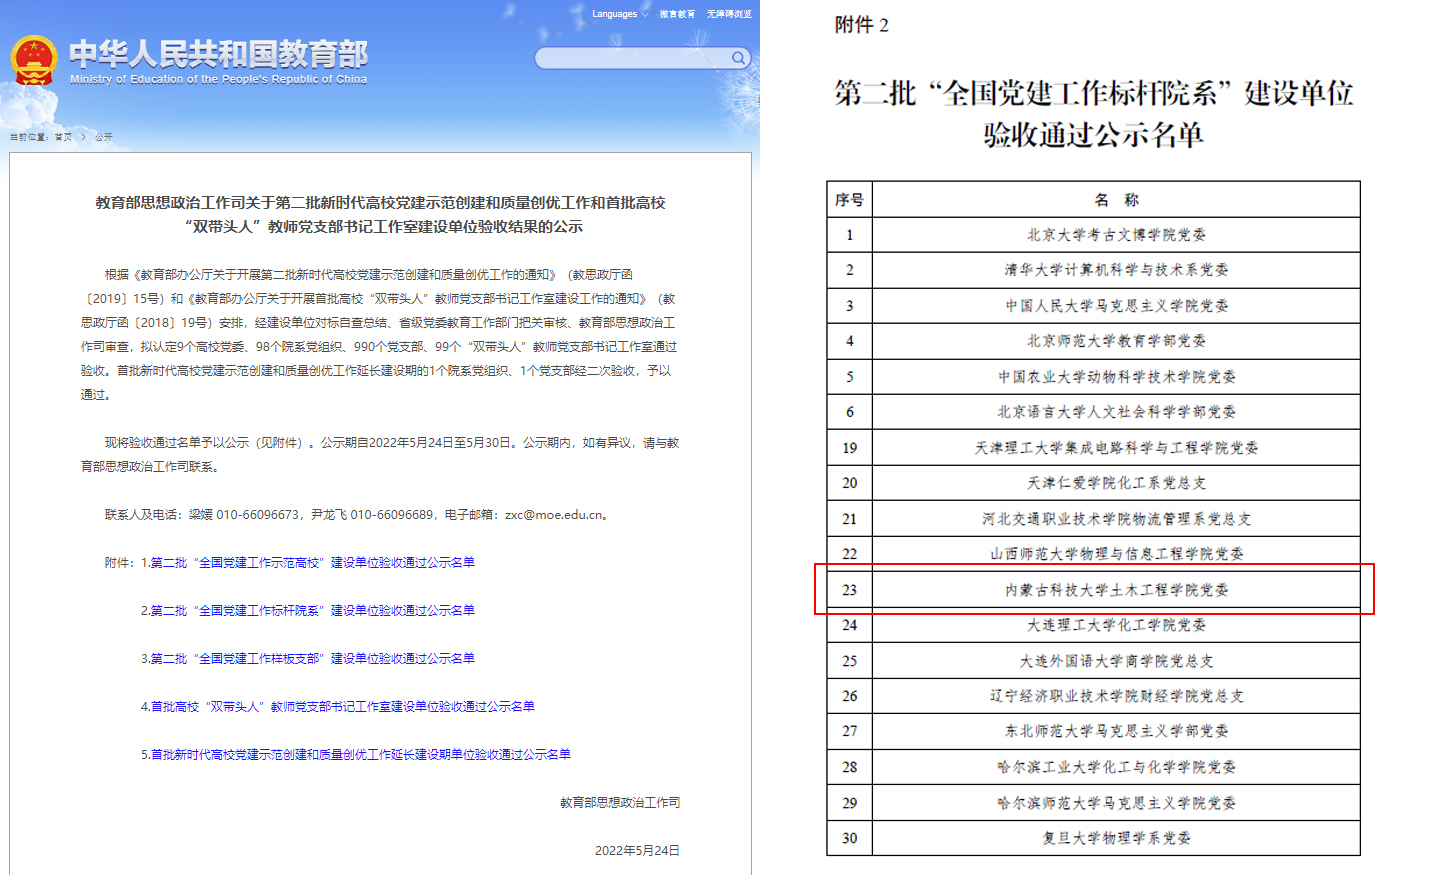Click the magnifier search icon
1432x884 pixels.
click(738, 58)
